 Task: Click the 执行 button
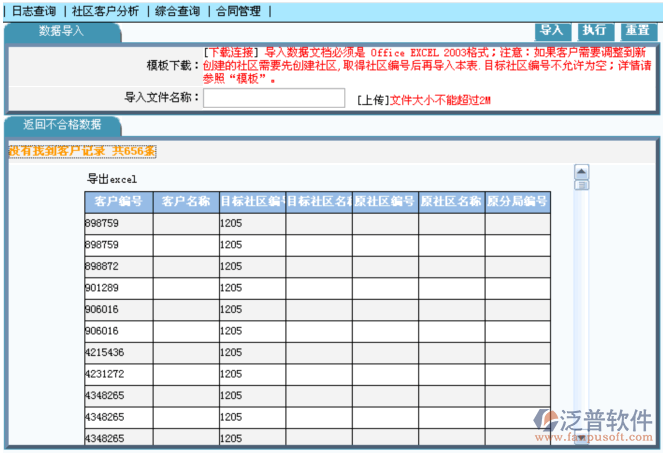pyautogui.click(x=594, y=31)
